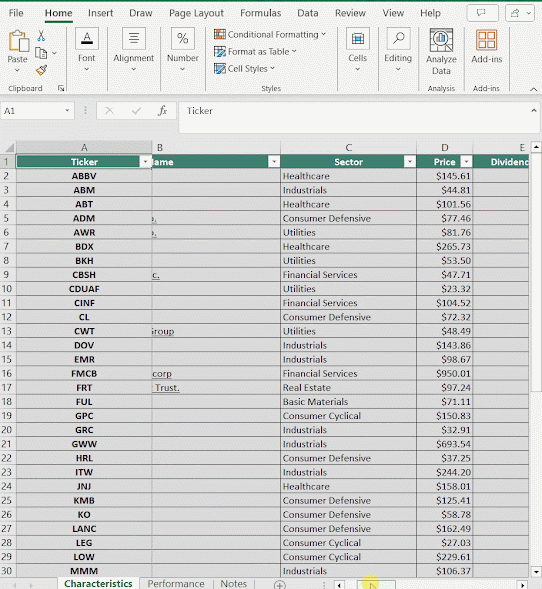The width and height of the screenshot is (542, 589).
Task: Select the Characteristics sheet tab
Action: pyautogui.click(x=98, y=584)
